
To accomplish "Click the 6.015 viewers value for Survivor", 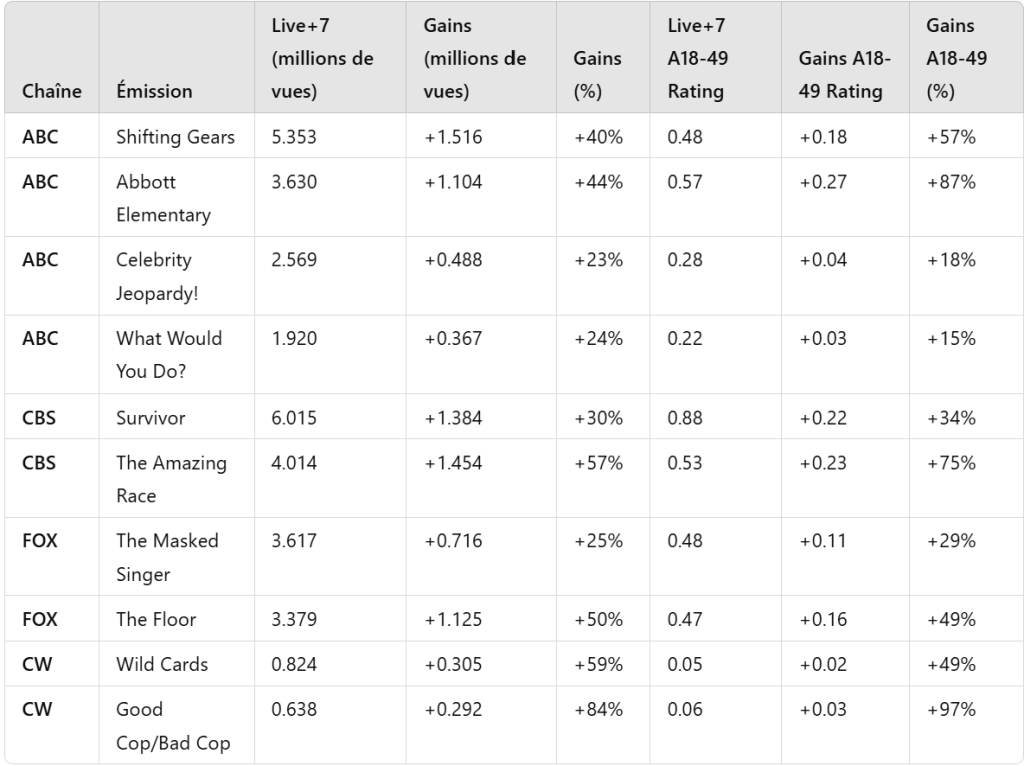I will [x=294, y=419].
